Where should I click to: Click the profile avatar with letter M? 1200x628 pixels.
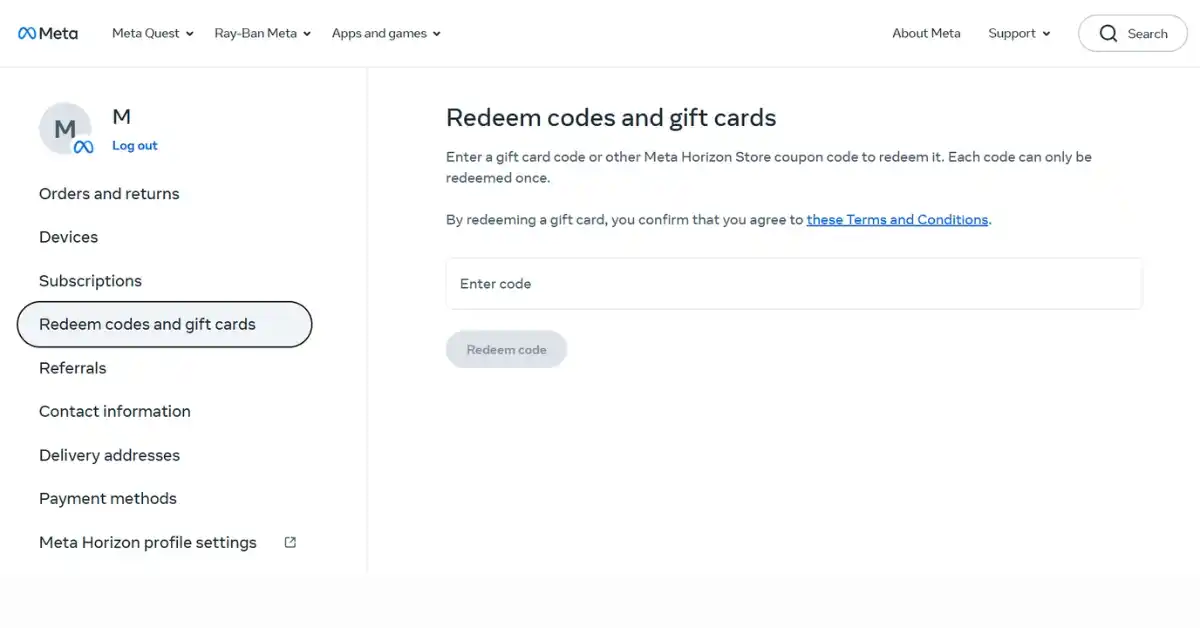coord(65,129)
